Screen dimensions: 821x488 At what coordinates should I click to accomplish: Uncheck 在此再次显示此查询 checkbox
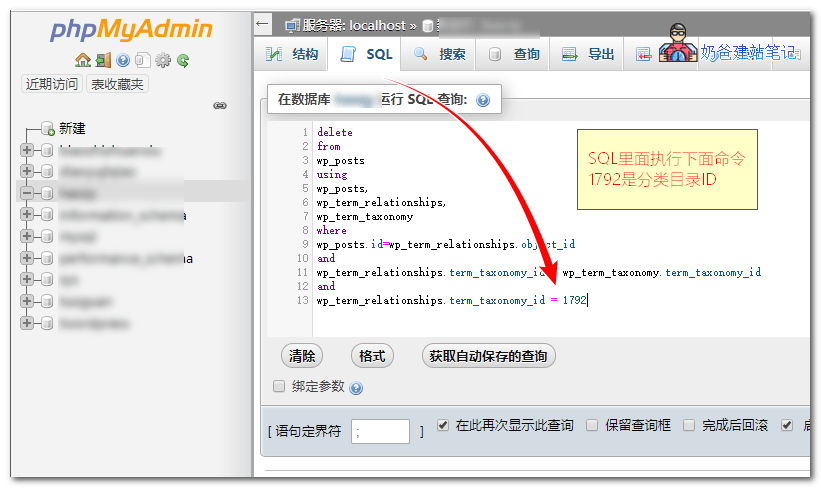(x=443, y=425)
